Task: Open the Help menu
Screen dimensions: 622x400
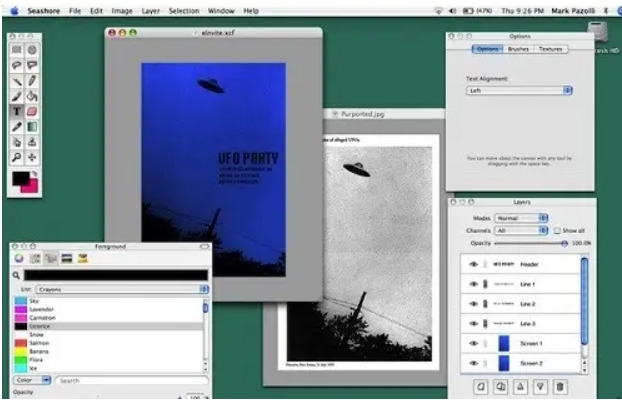Action: coord(251,11)
